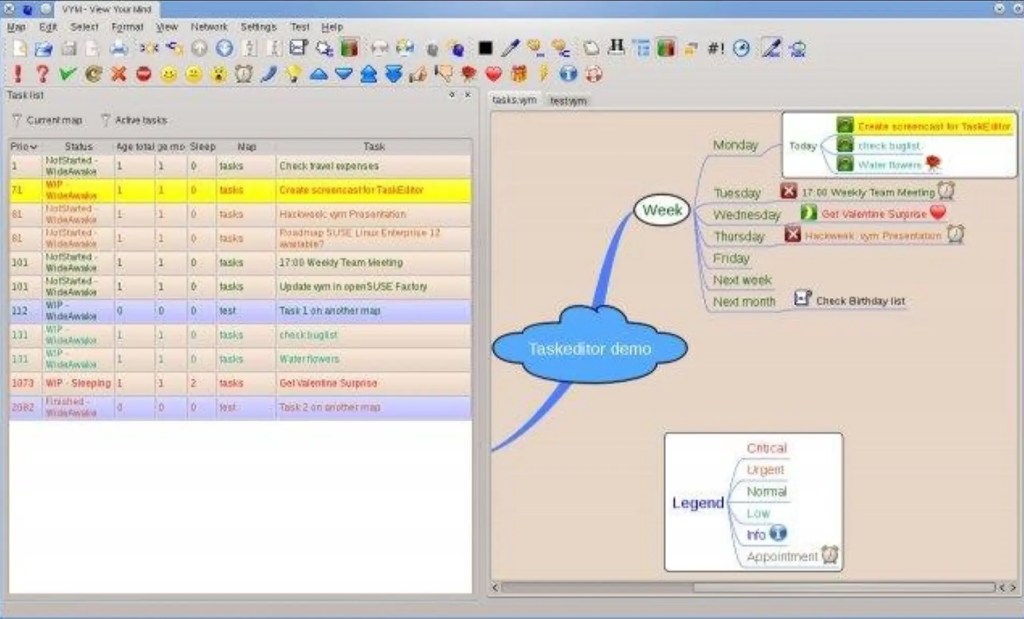This screenshot has height=619, width=1024.
Task: Click the Taskeditor demo cloud node
Action: tap(590, 348)
